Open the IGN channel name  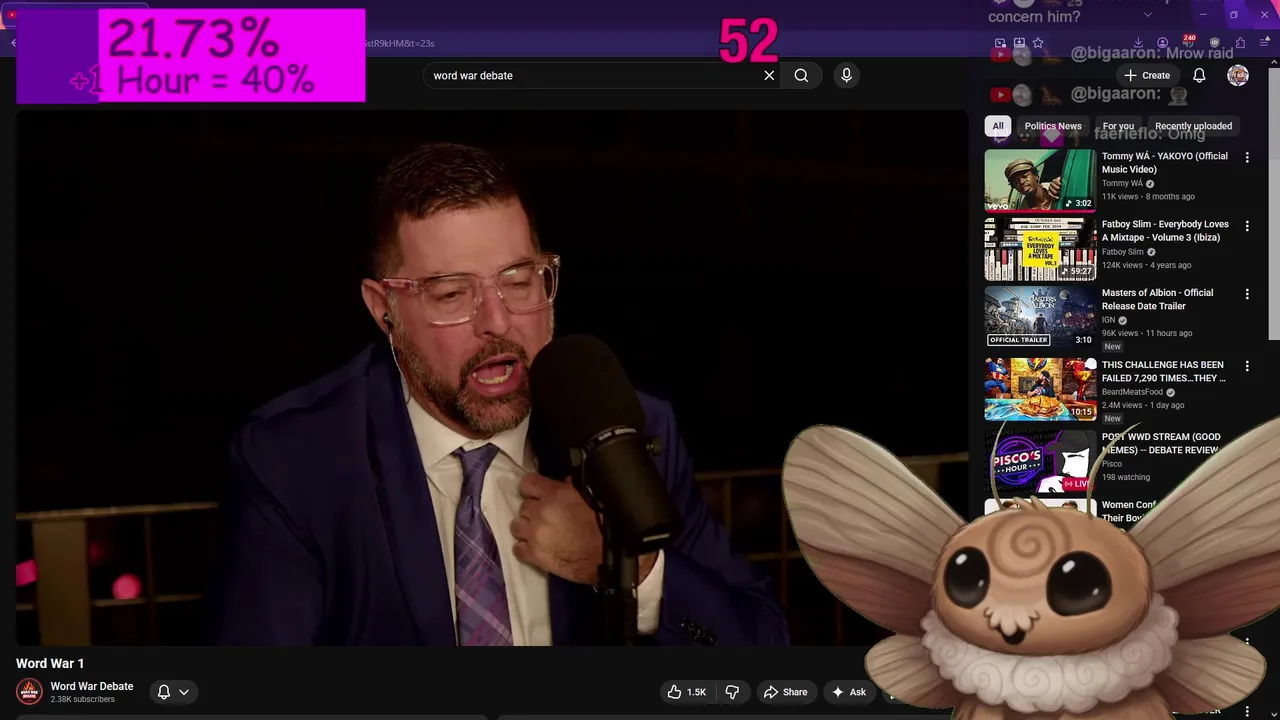tap(1108, 320)
